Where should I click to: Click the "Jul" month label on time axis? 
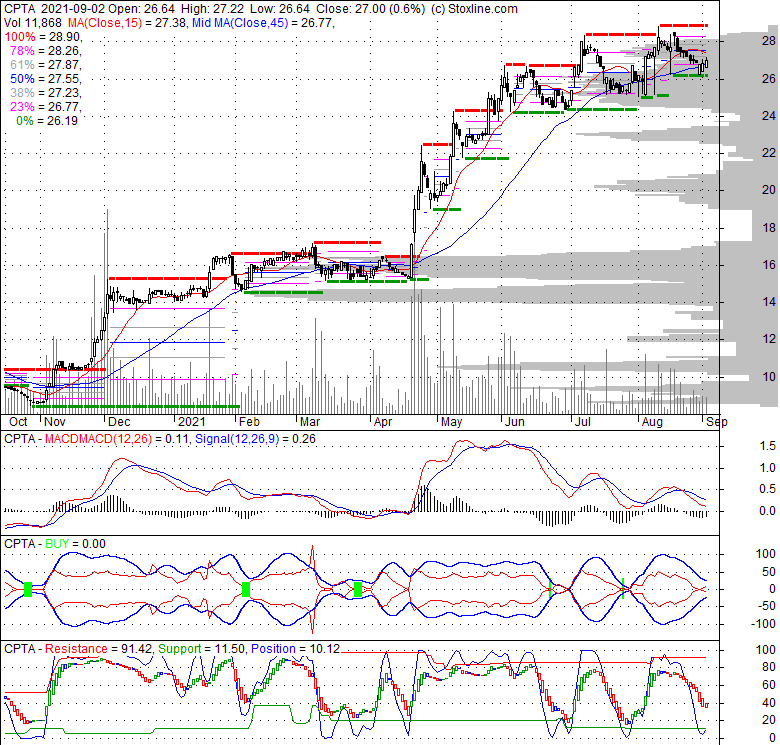(583, 422)
